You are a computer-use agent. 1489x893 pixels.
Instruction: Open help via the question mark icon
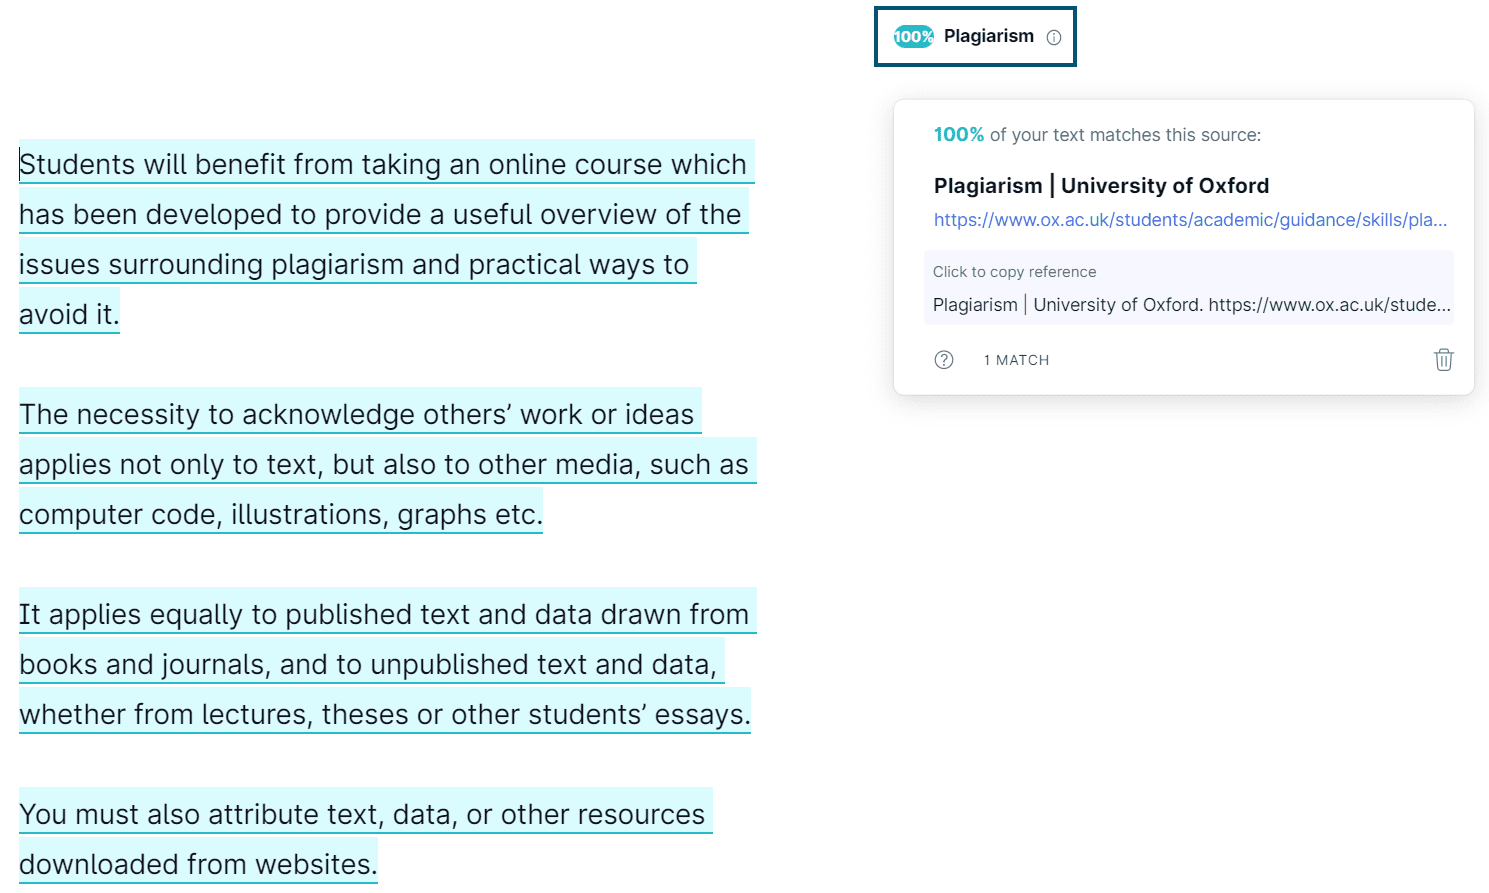(x=943, y=359)
